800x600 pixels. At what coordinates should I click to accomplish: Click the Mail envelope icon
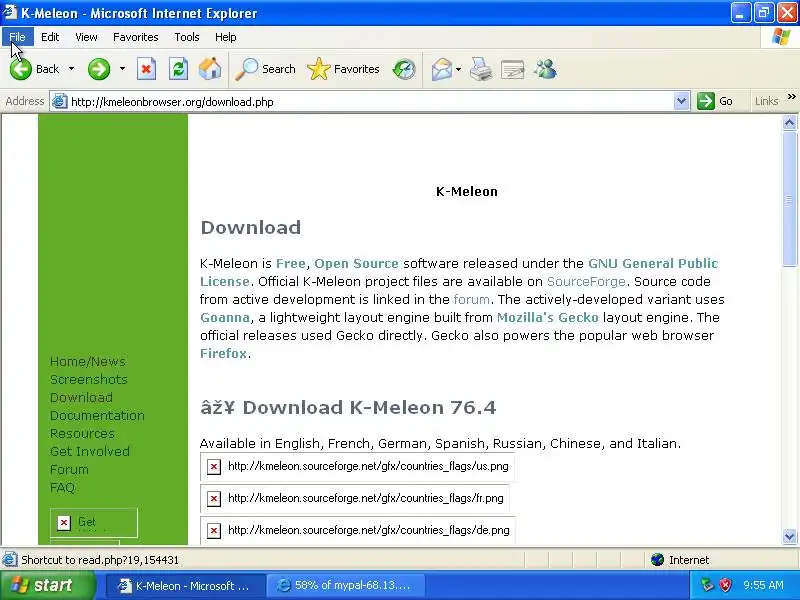(x=442, y=69)
